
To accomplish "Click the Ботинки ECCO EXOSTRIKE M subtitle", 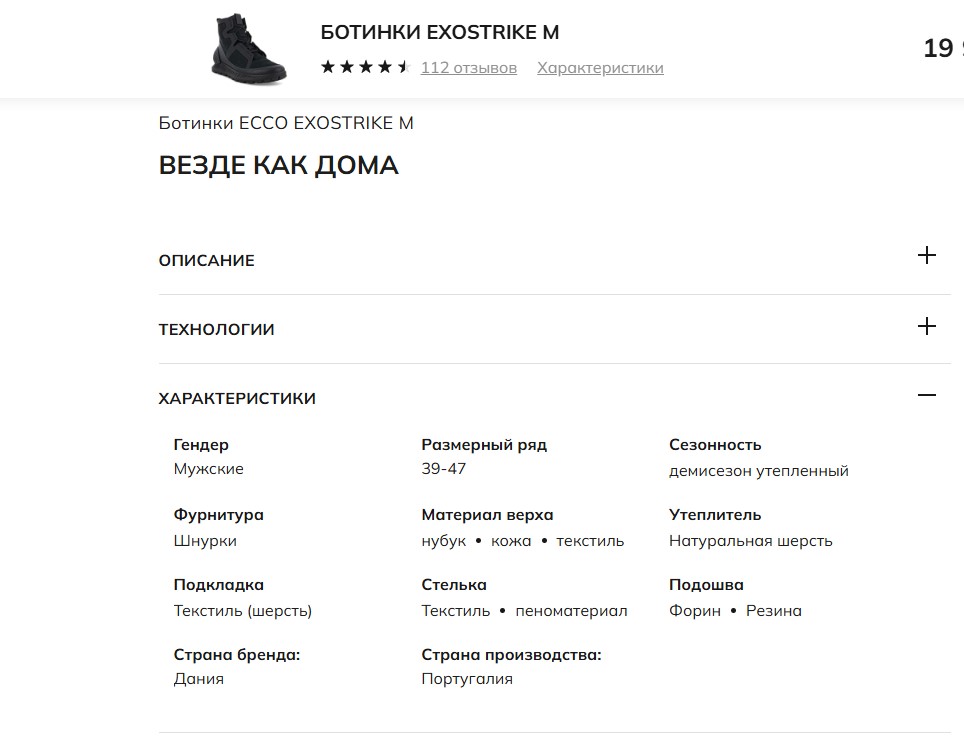I will pyautogui.click(x=286, y=124).
